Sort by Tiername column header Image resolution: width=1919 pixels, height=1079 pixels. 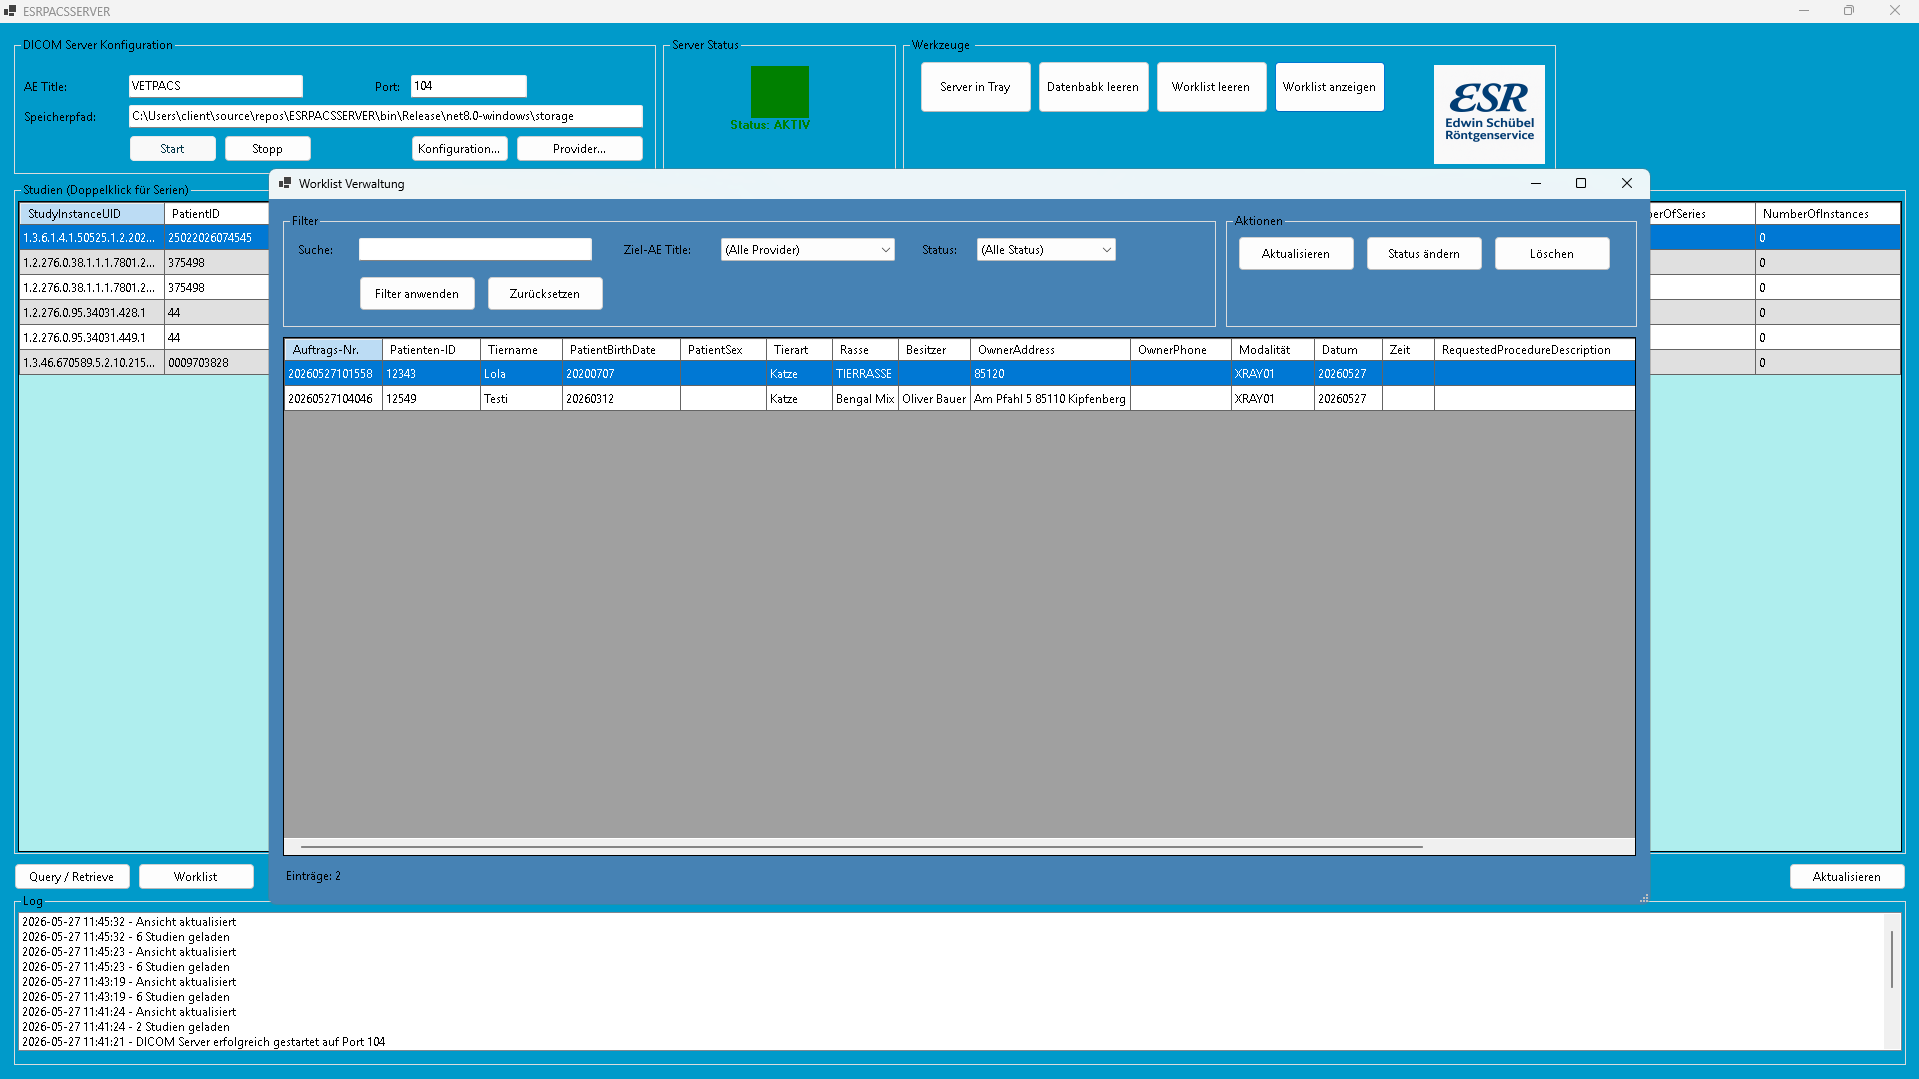tap(521, 350)
